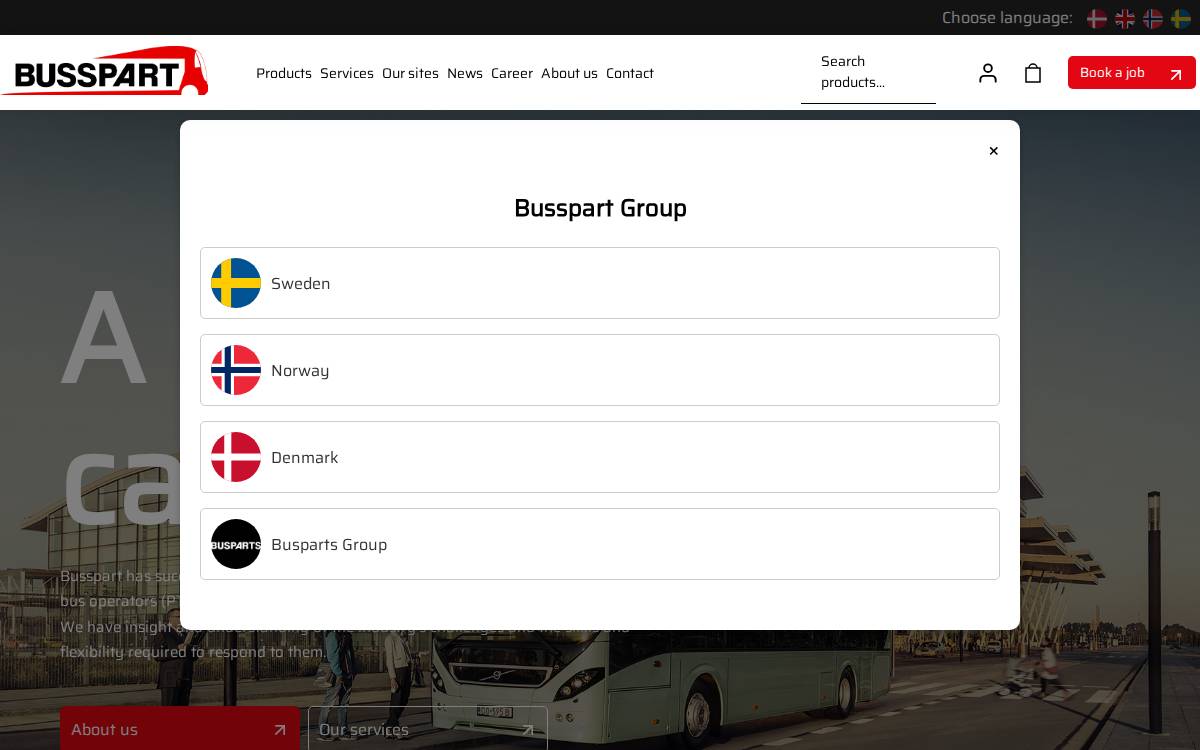
Task: Go to the Contact page
Action: pos(630,73)
